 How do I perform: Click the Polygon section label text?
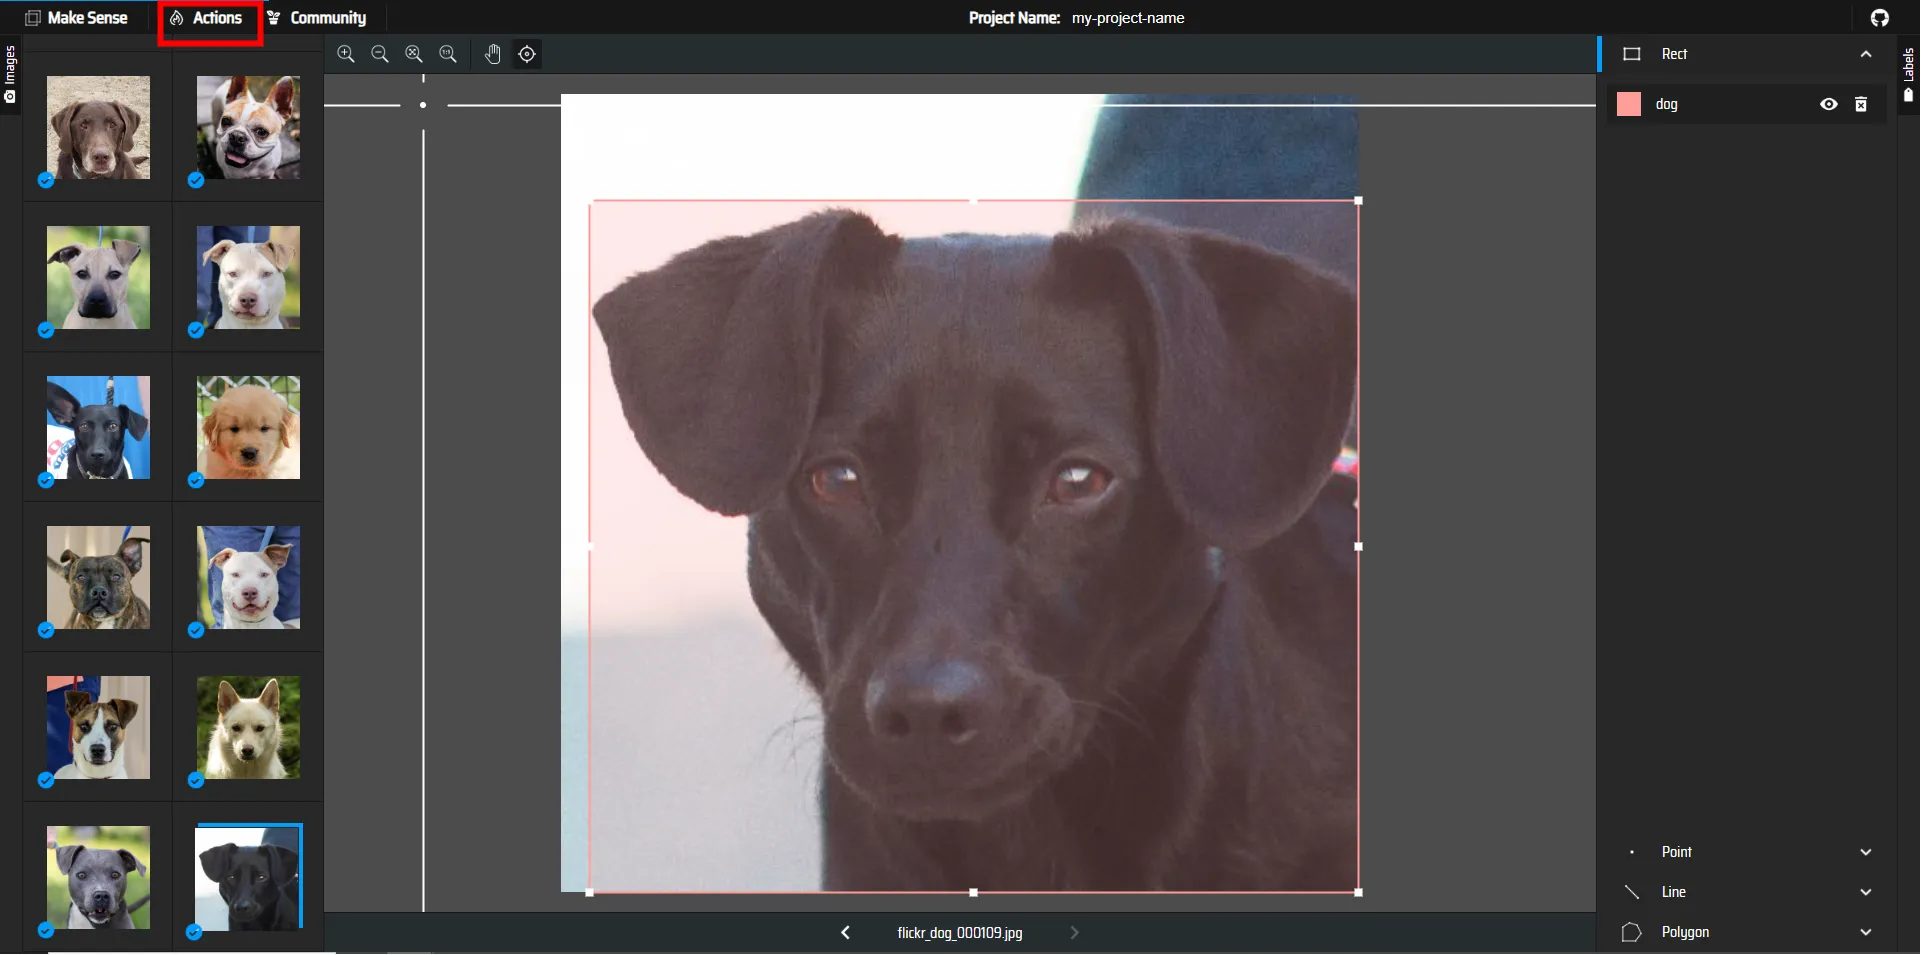[x=1685, y=932]
